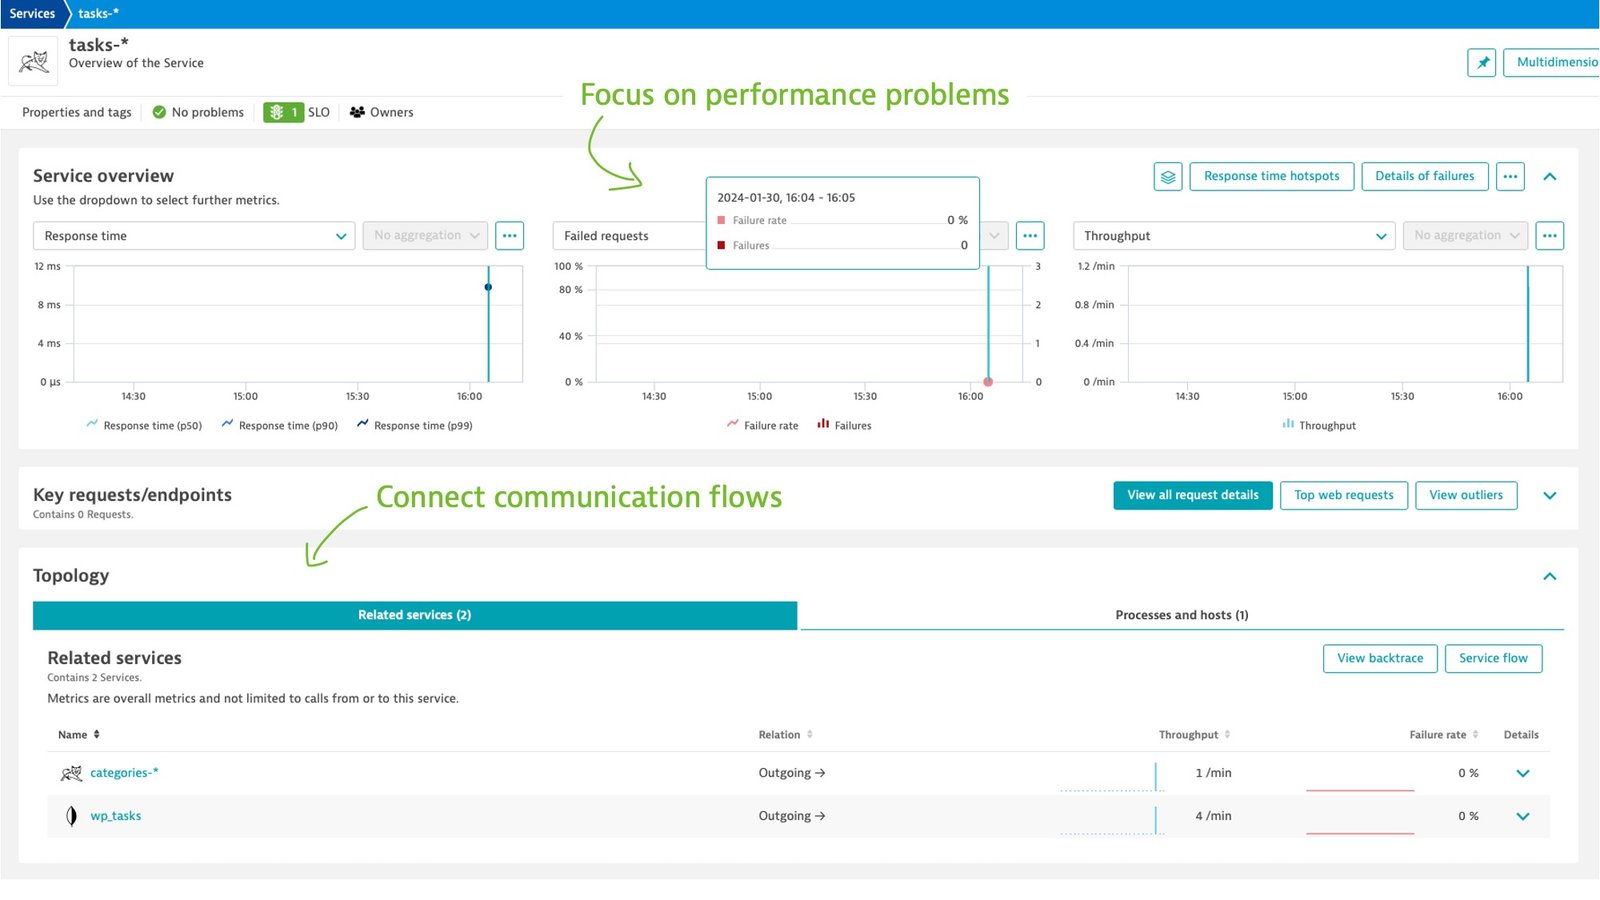Open the more options beside Failed requests

[1030, 236]
